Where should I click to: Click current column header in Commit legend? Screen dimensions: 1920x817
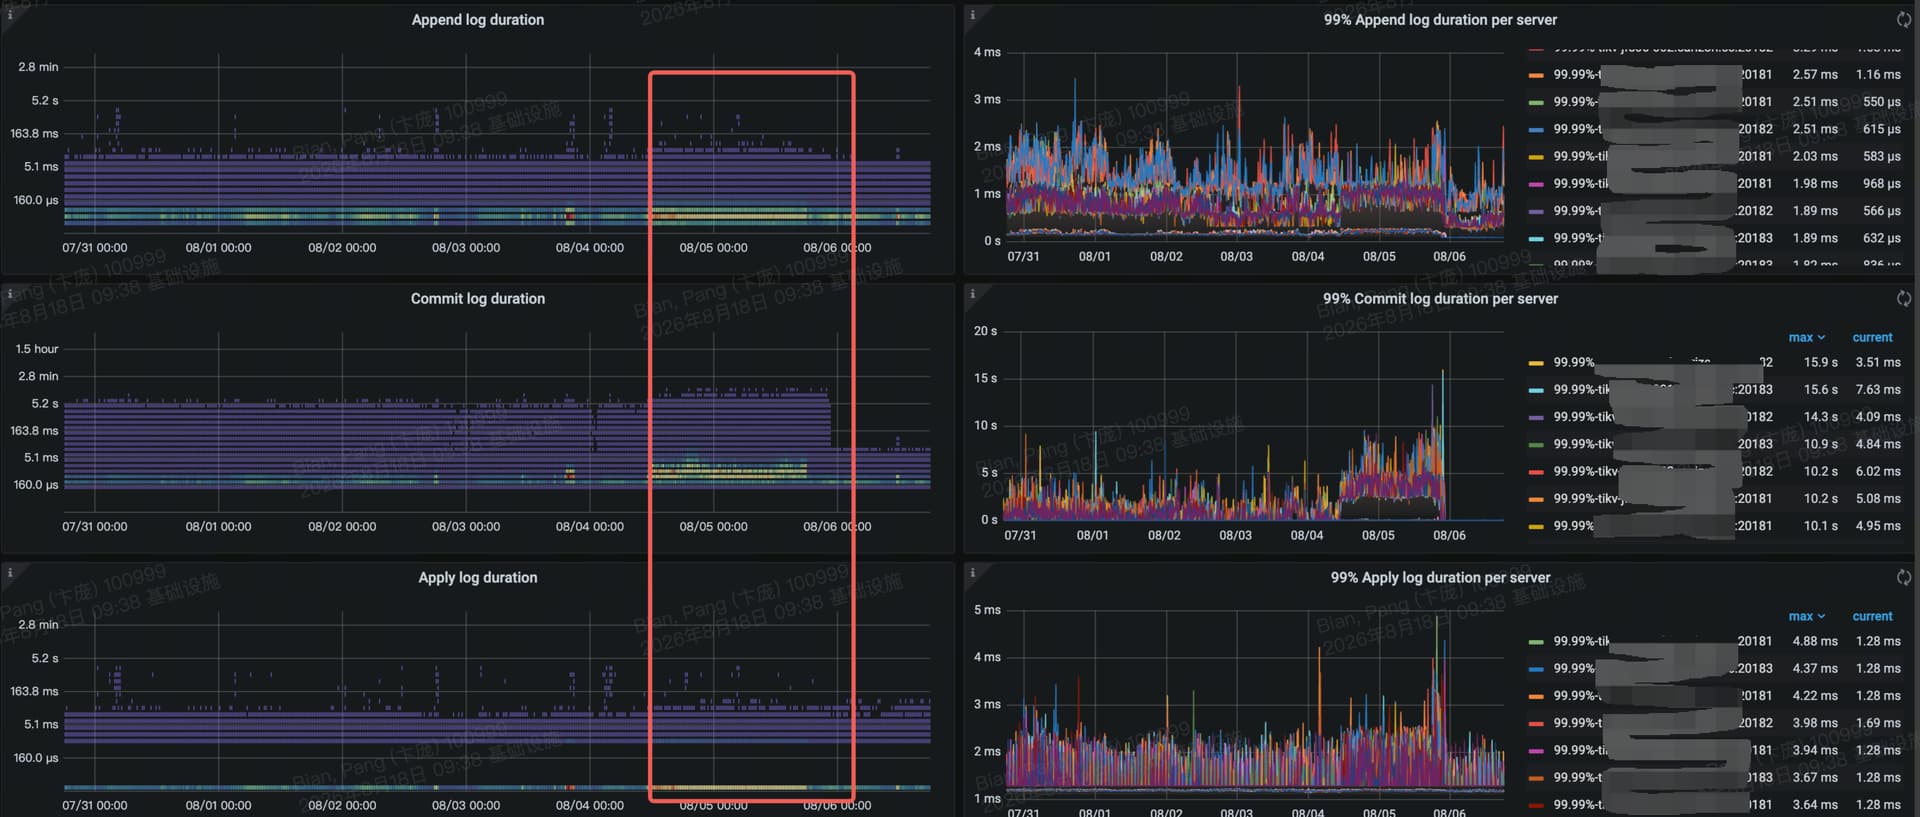1872,338
